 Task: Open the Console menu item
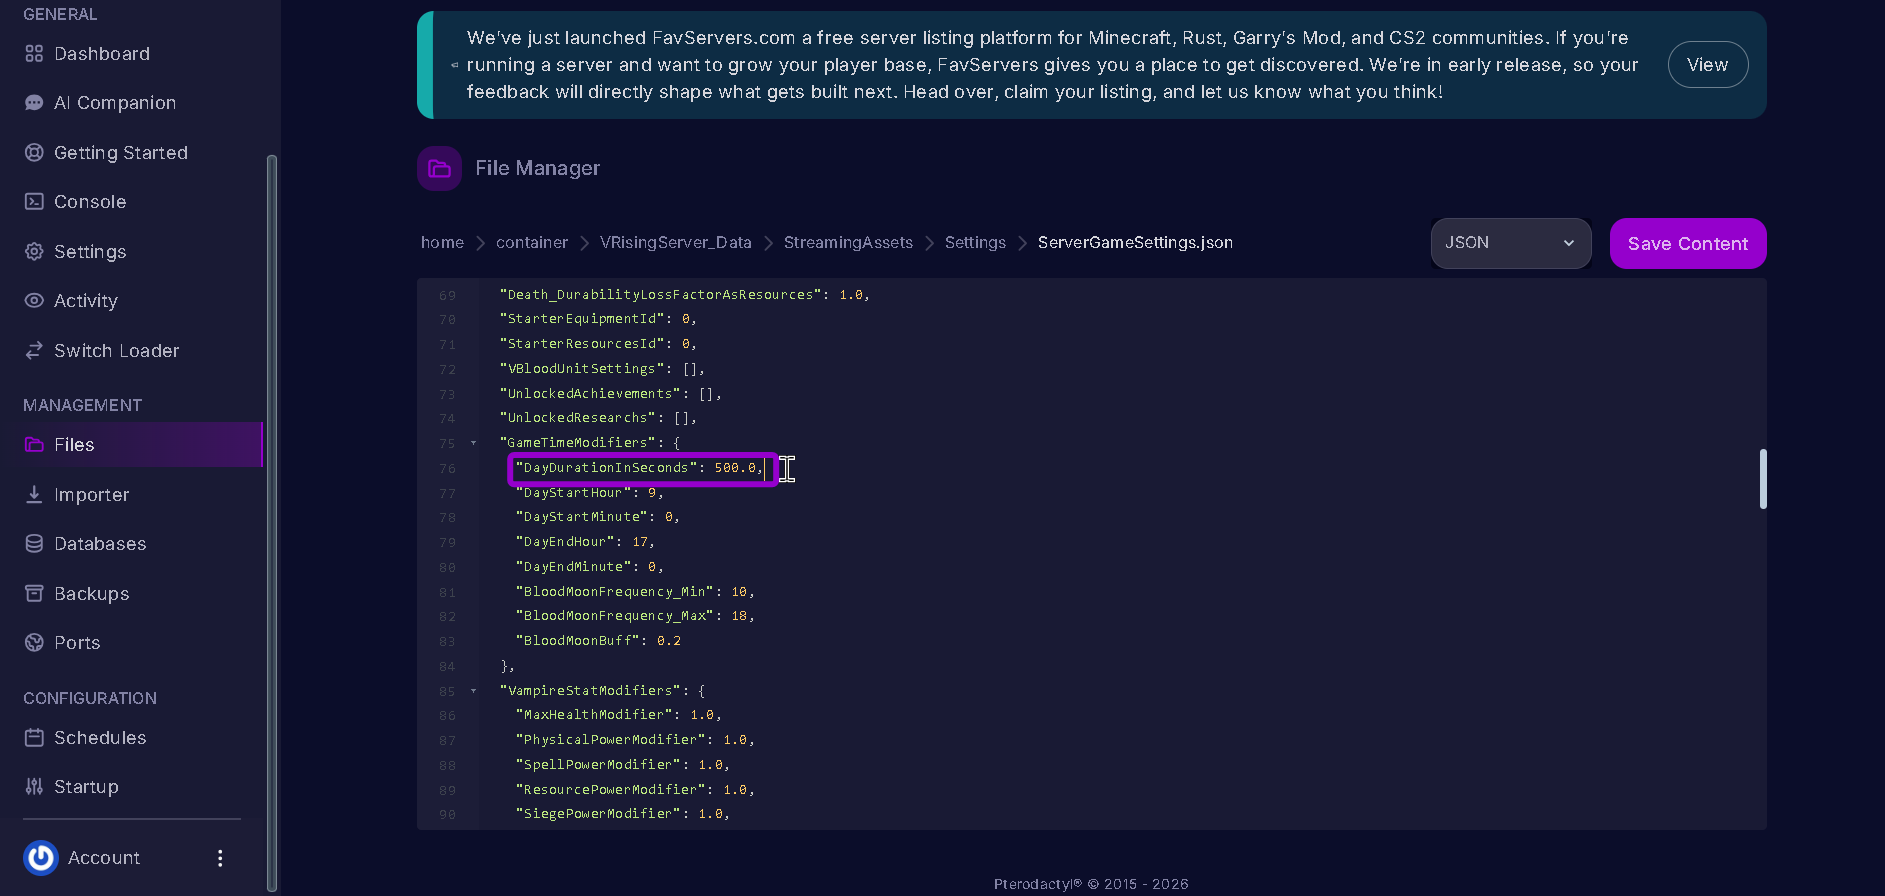[x=90, y=202]
